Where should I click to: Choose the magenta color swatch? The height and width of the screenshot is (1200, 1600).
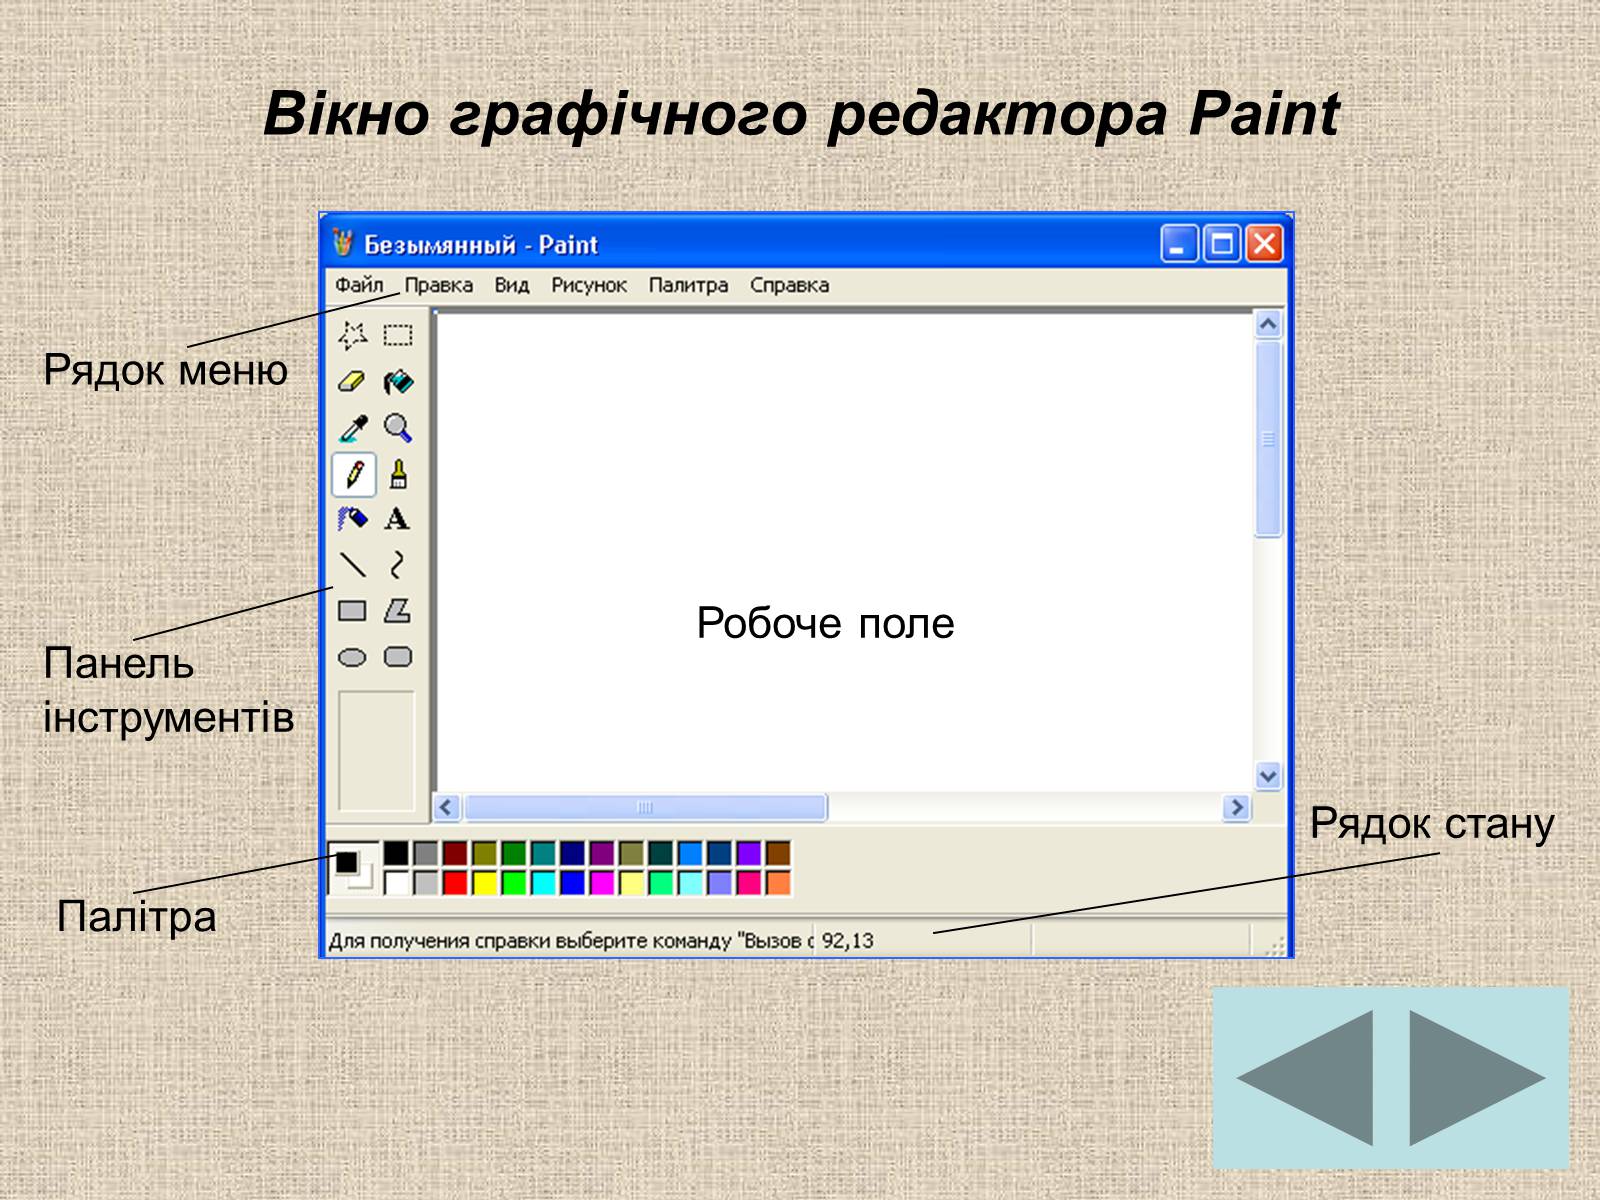tap(601, 882)
